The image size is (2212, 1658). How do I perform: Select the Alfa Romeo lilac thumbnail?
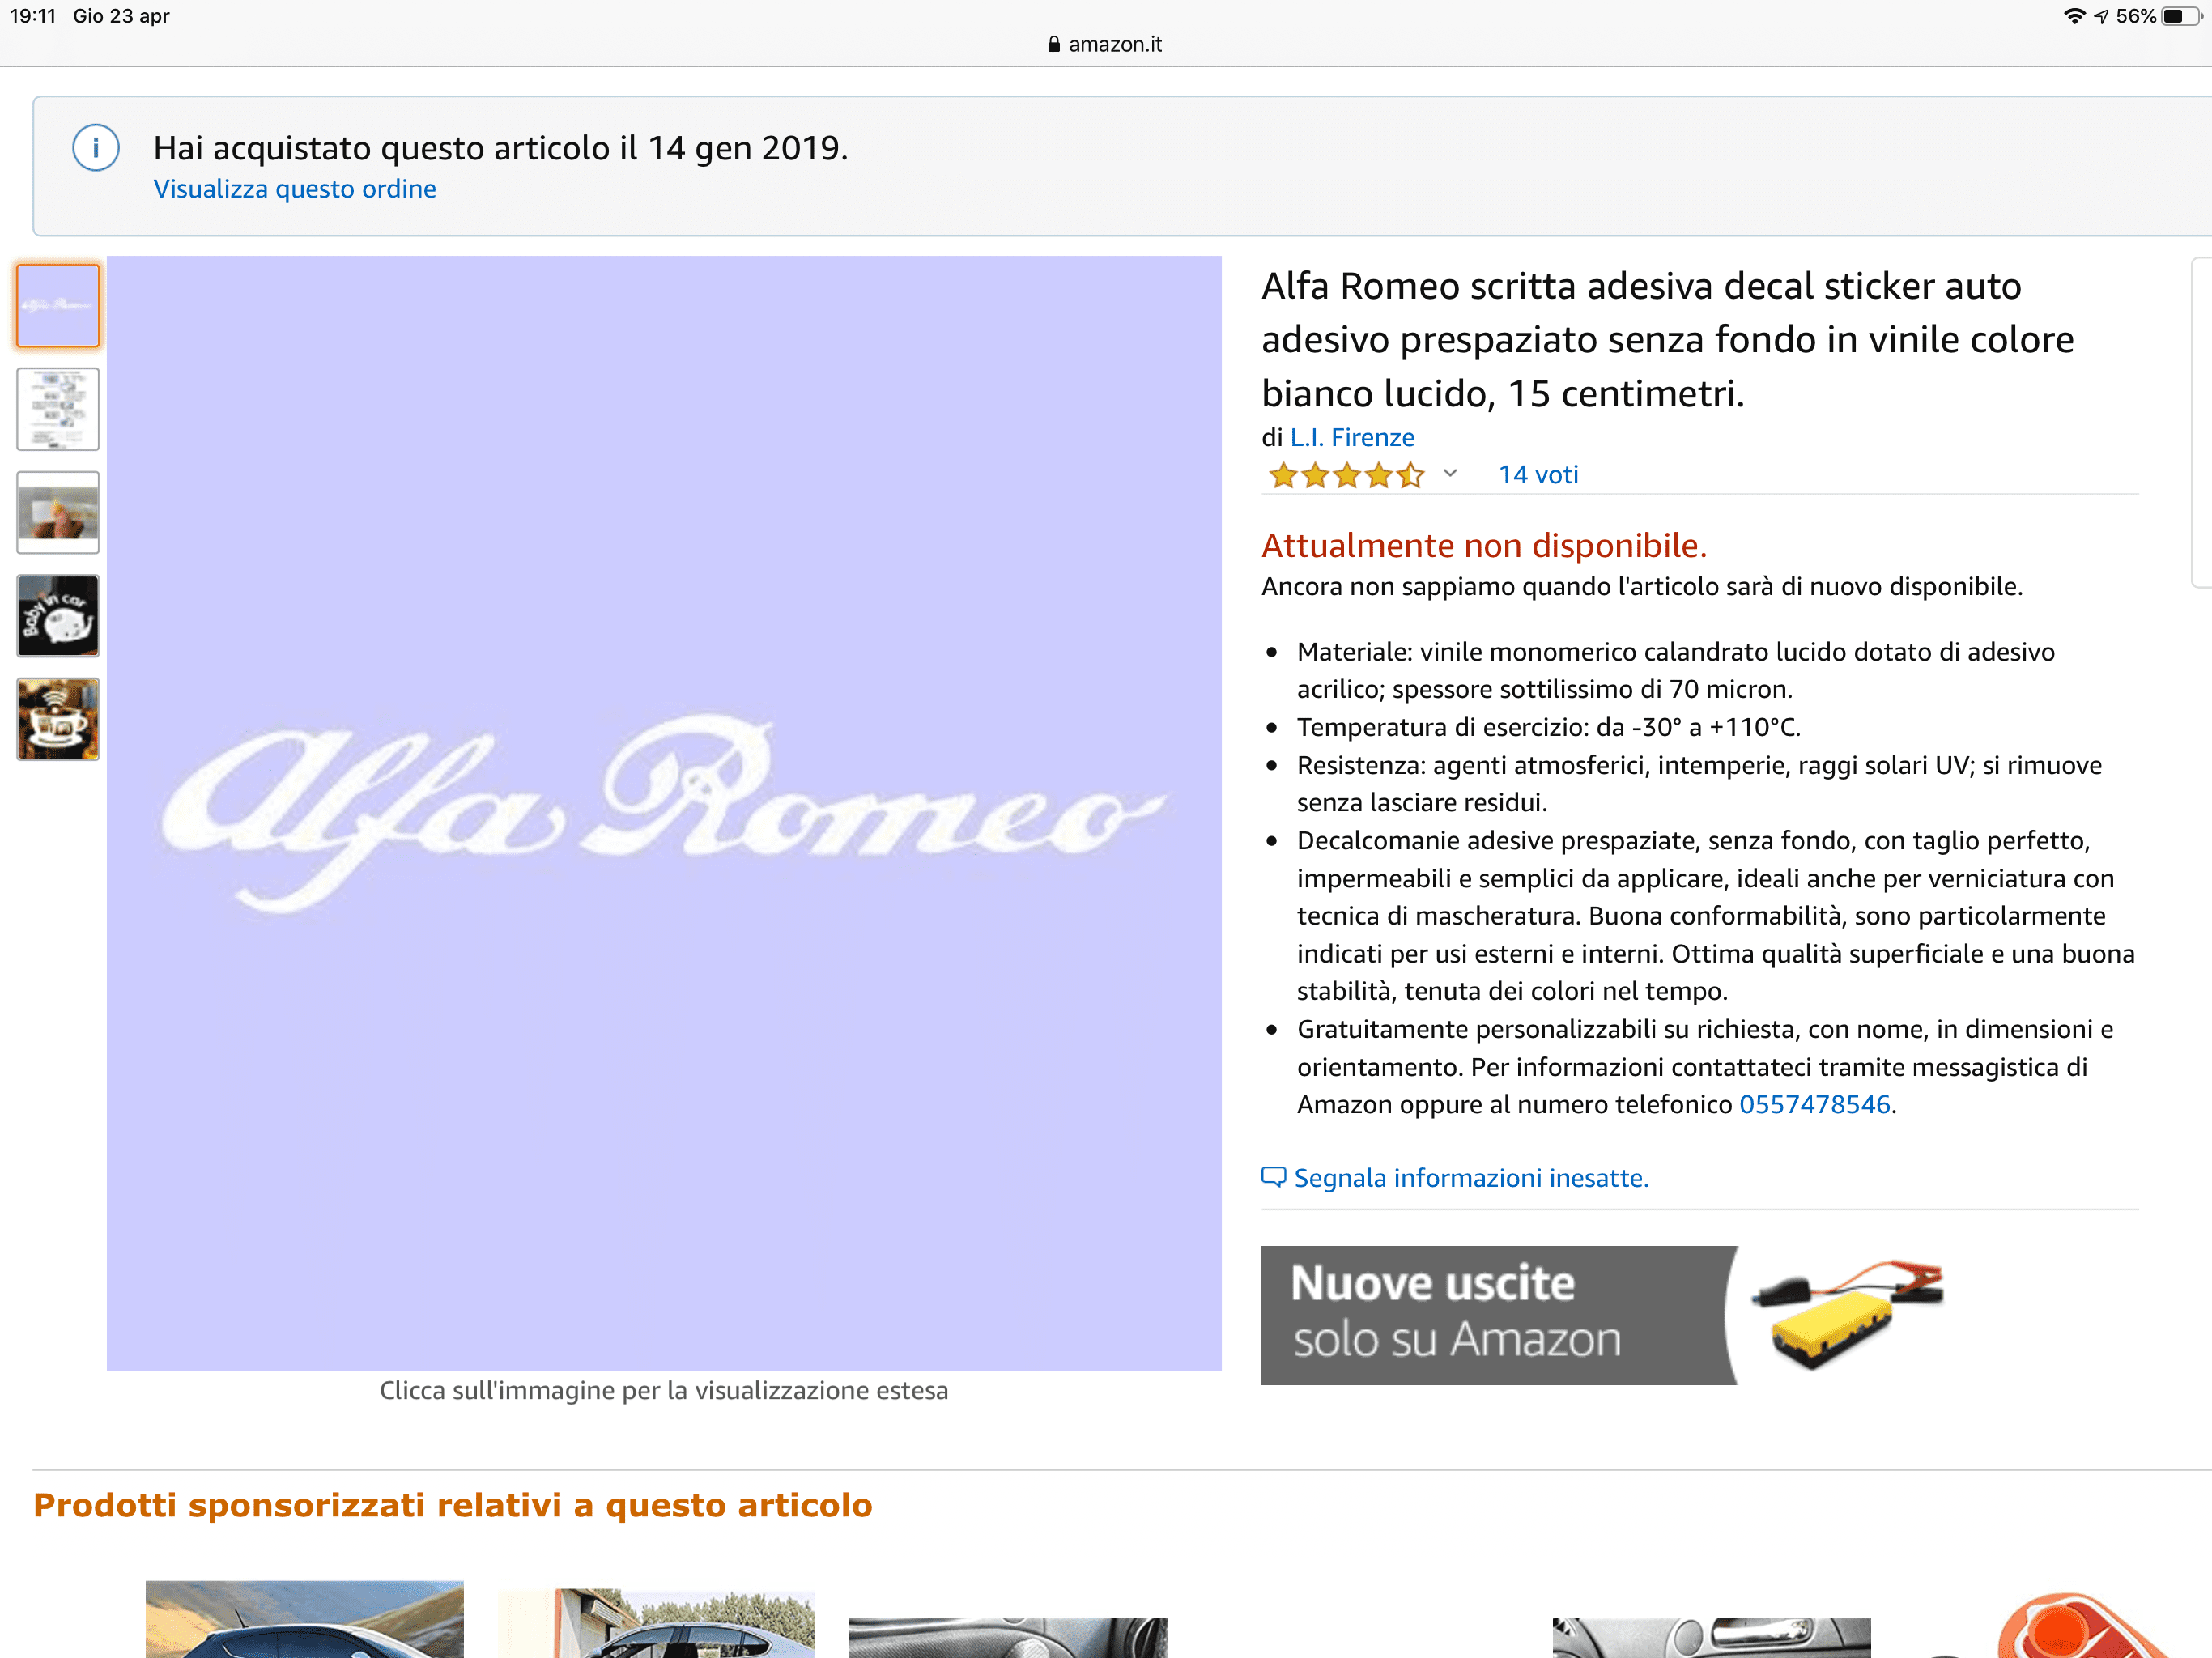58,306
